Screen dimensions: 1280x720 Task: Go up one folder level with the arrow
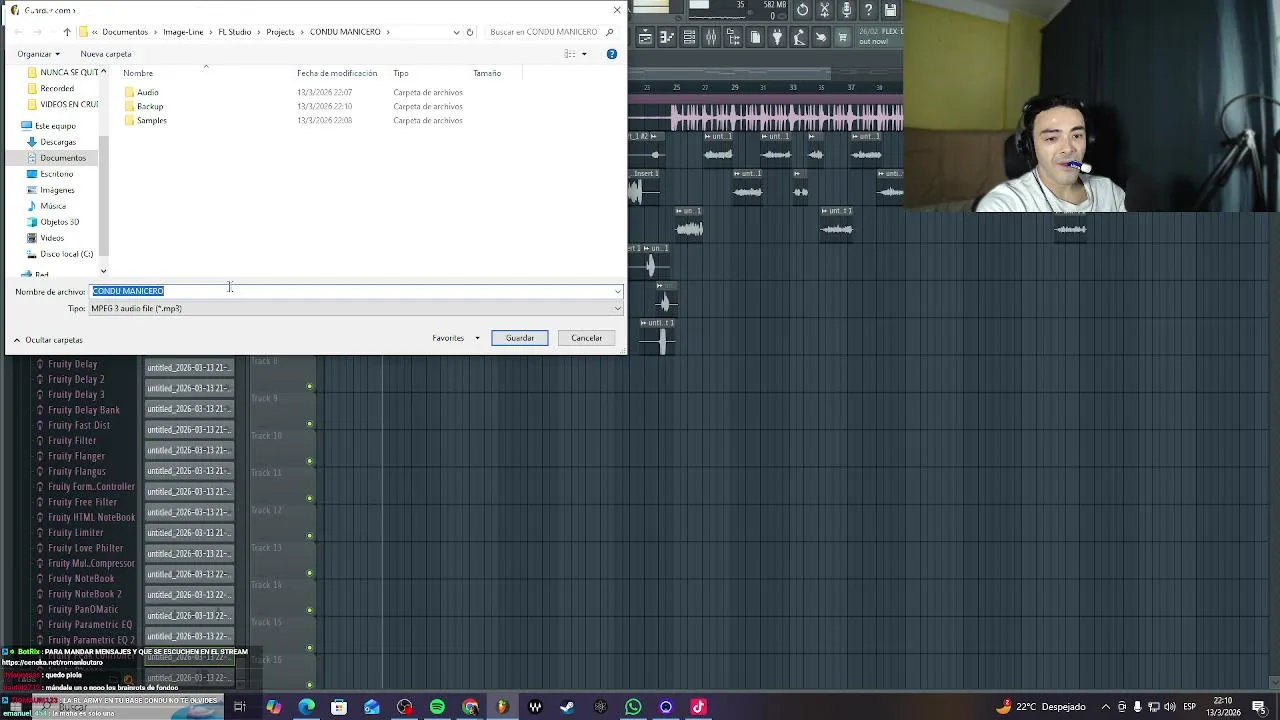(x=67, y=32)
